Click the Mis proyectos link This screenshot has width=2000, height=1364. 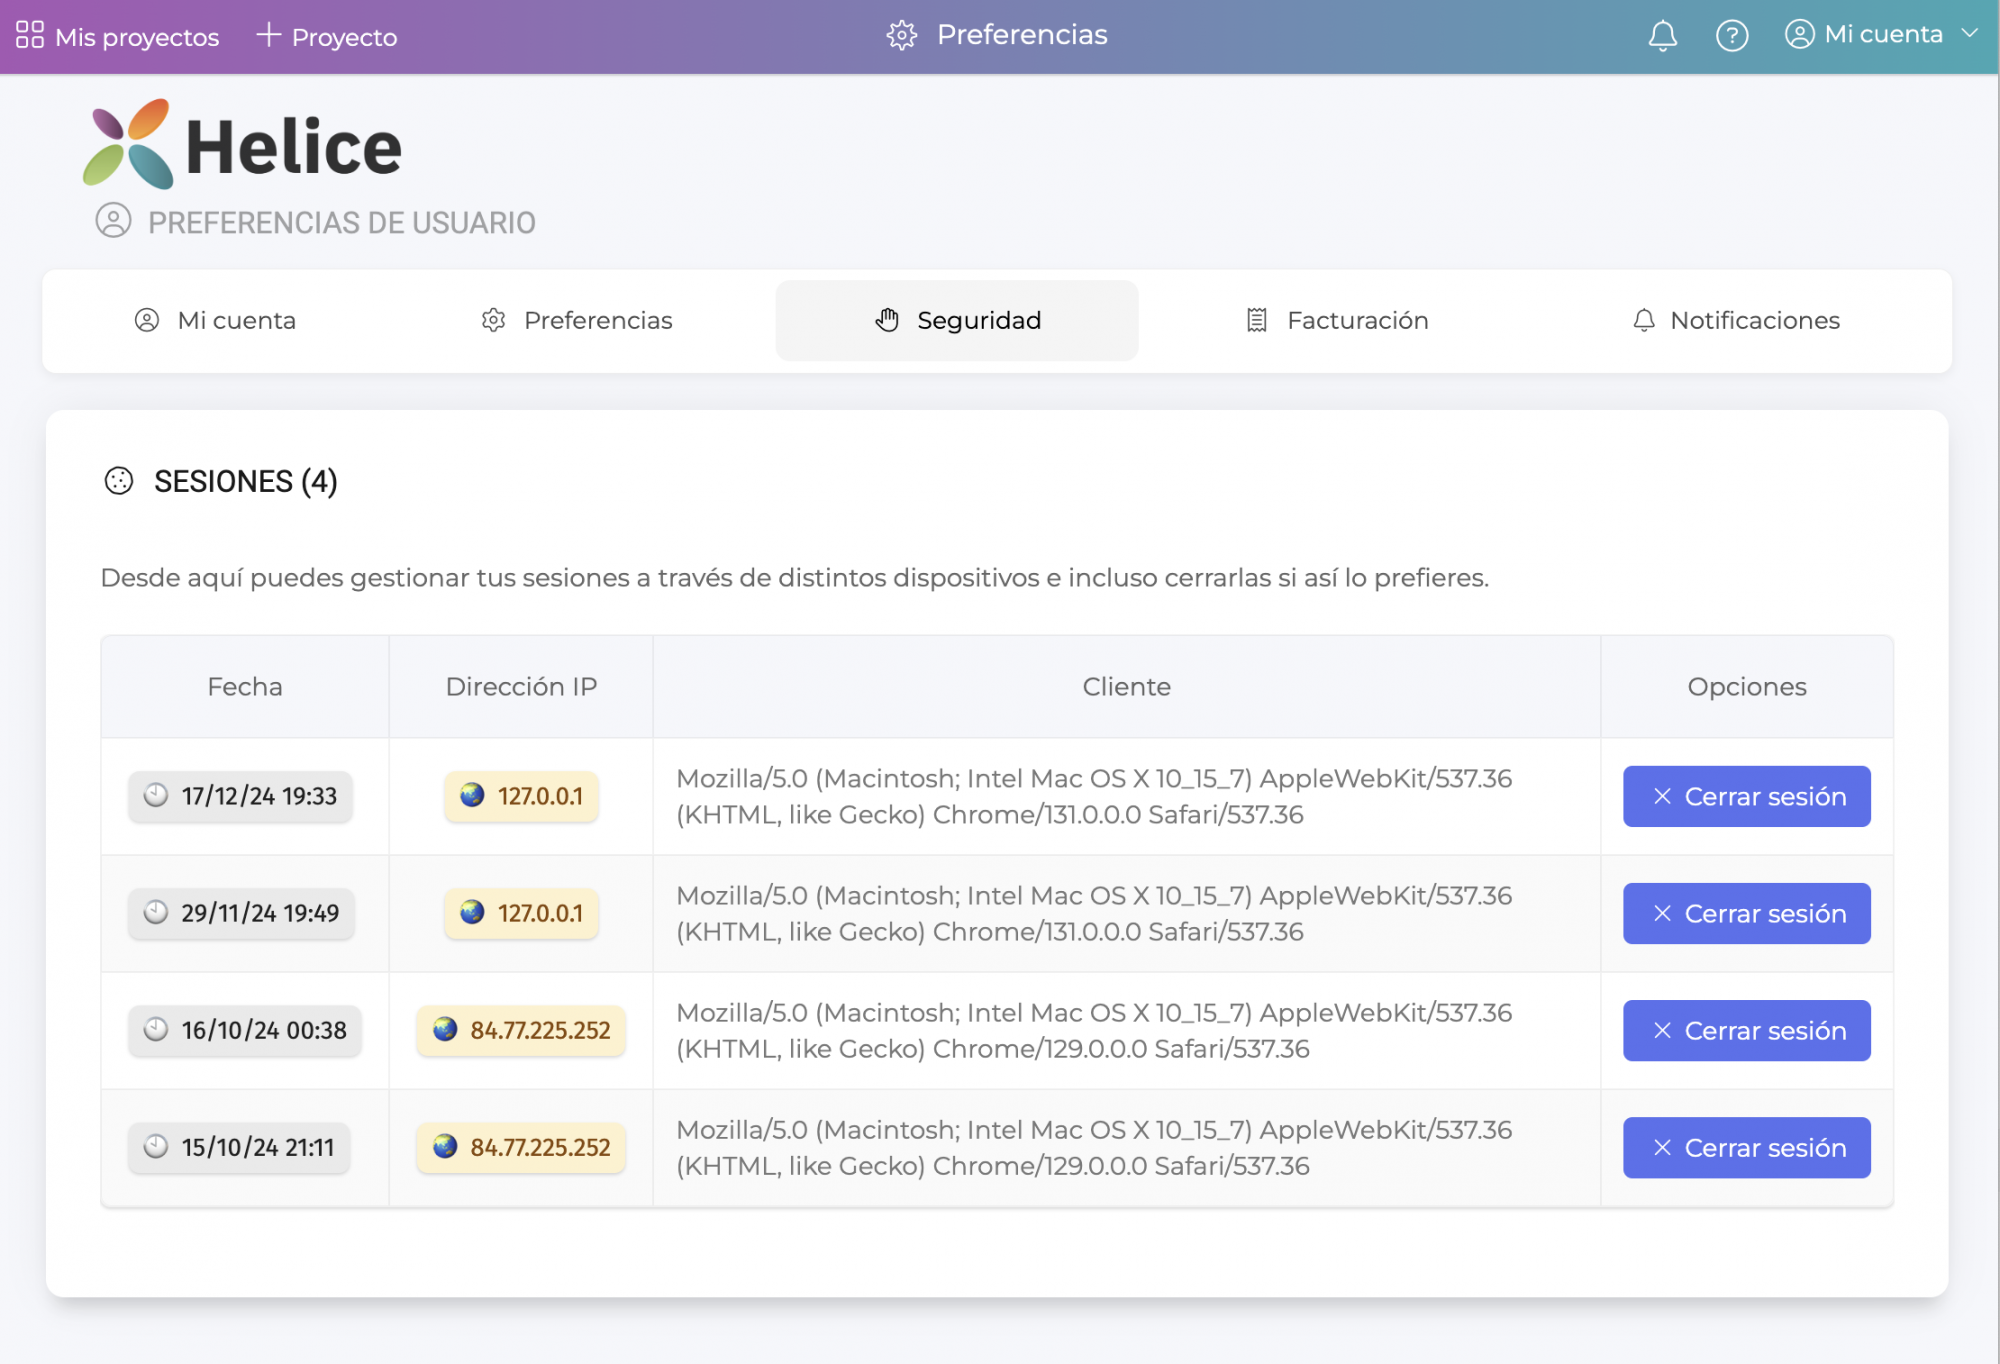137,37
